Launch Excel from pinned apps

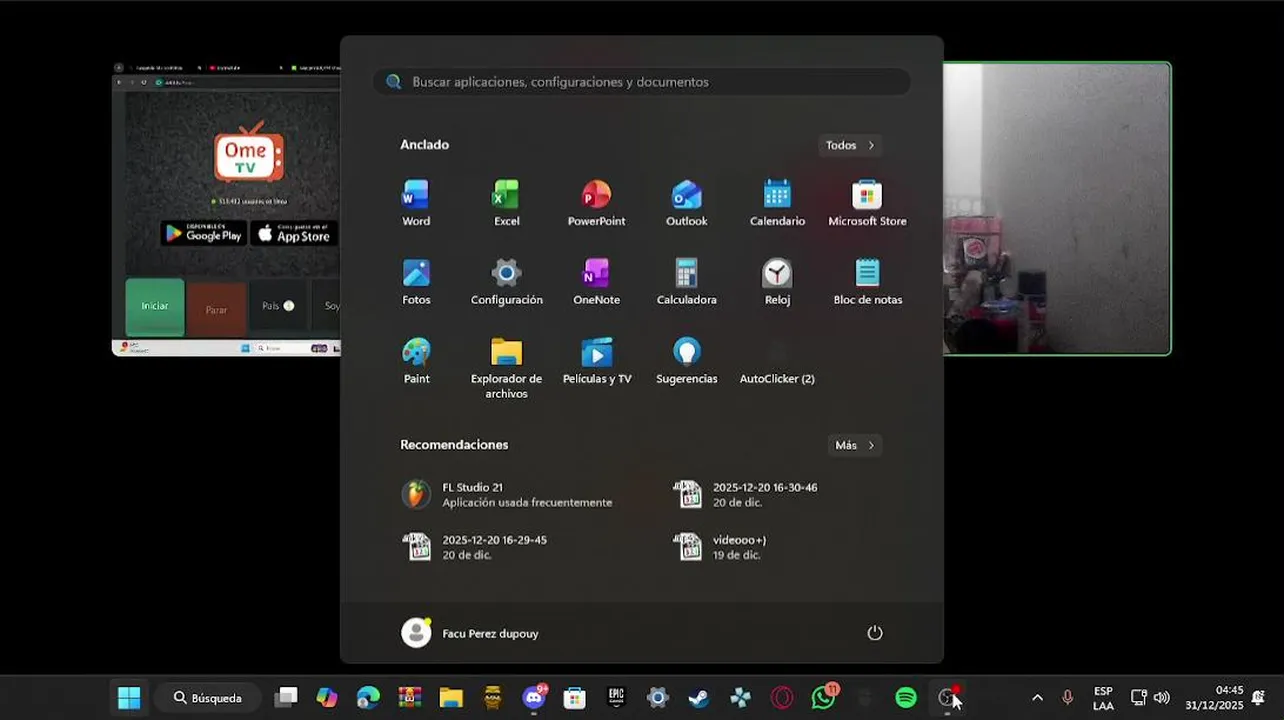(x=506, y=203)
